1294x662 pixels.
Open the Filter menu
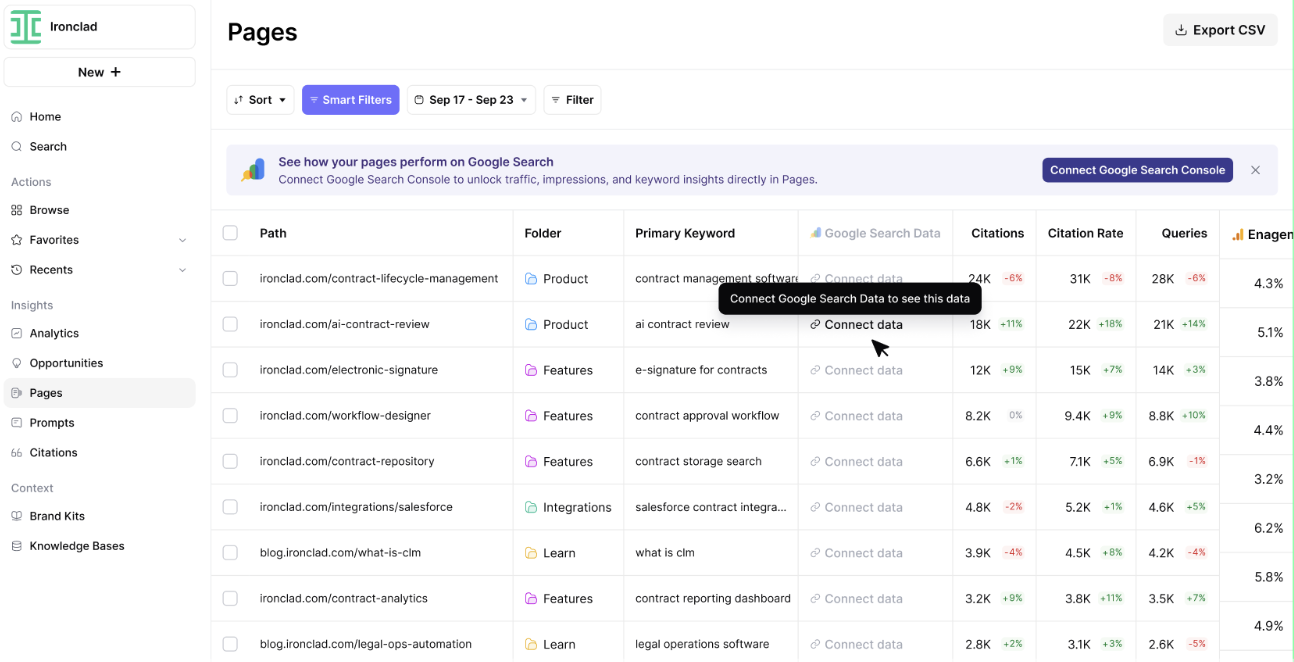572,100
